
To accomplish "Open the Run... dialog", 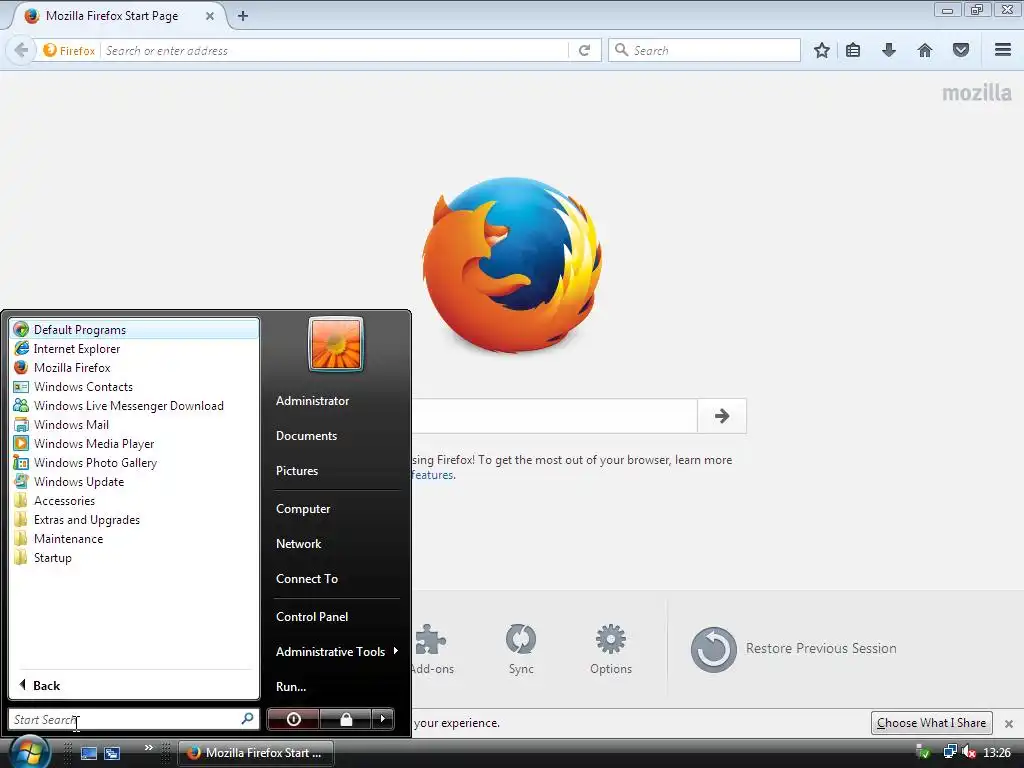I will click(291, 686).
